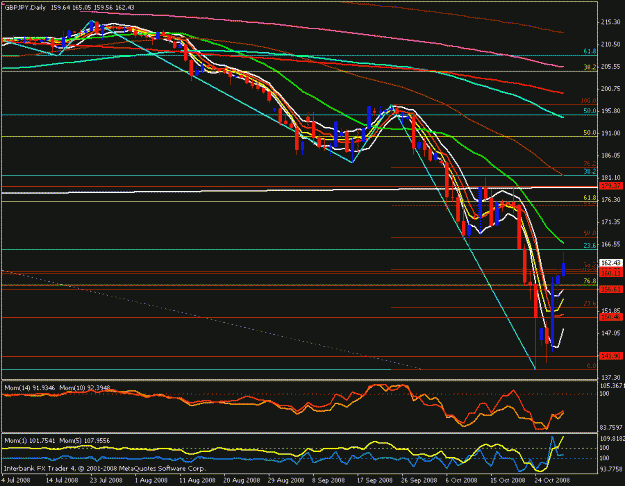
Task: Select the 15 Oct 2008 date label
Action: tap(507, 480)
